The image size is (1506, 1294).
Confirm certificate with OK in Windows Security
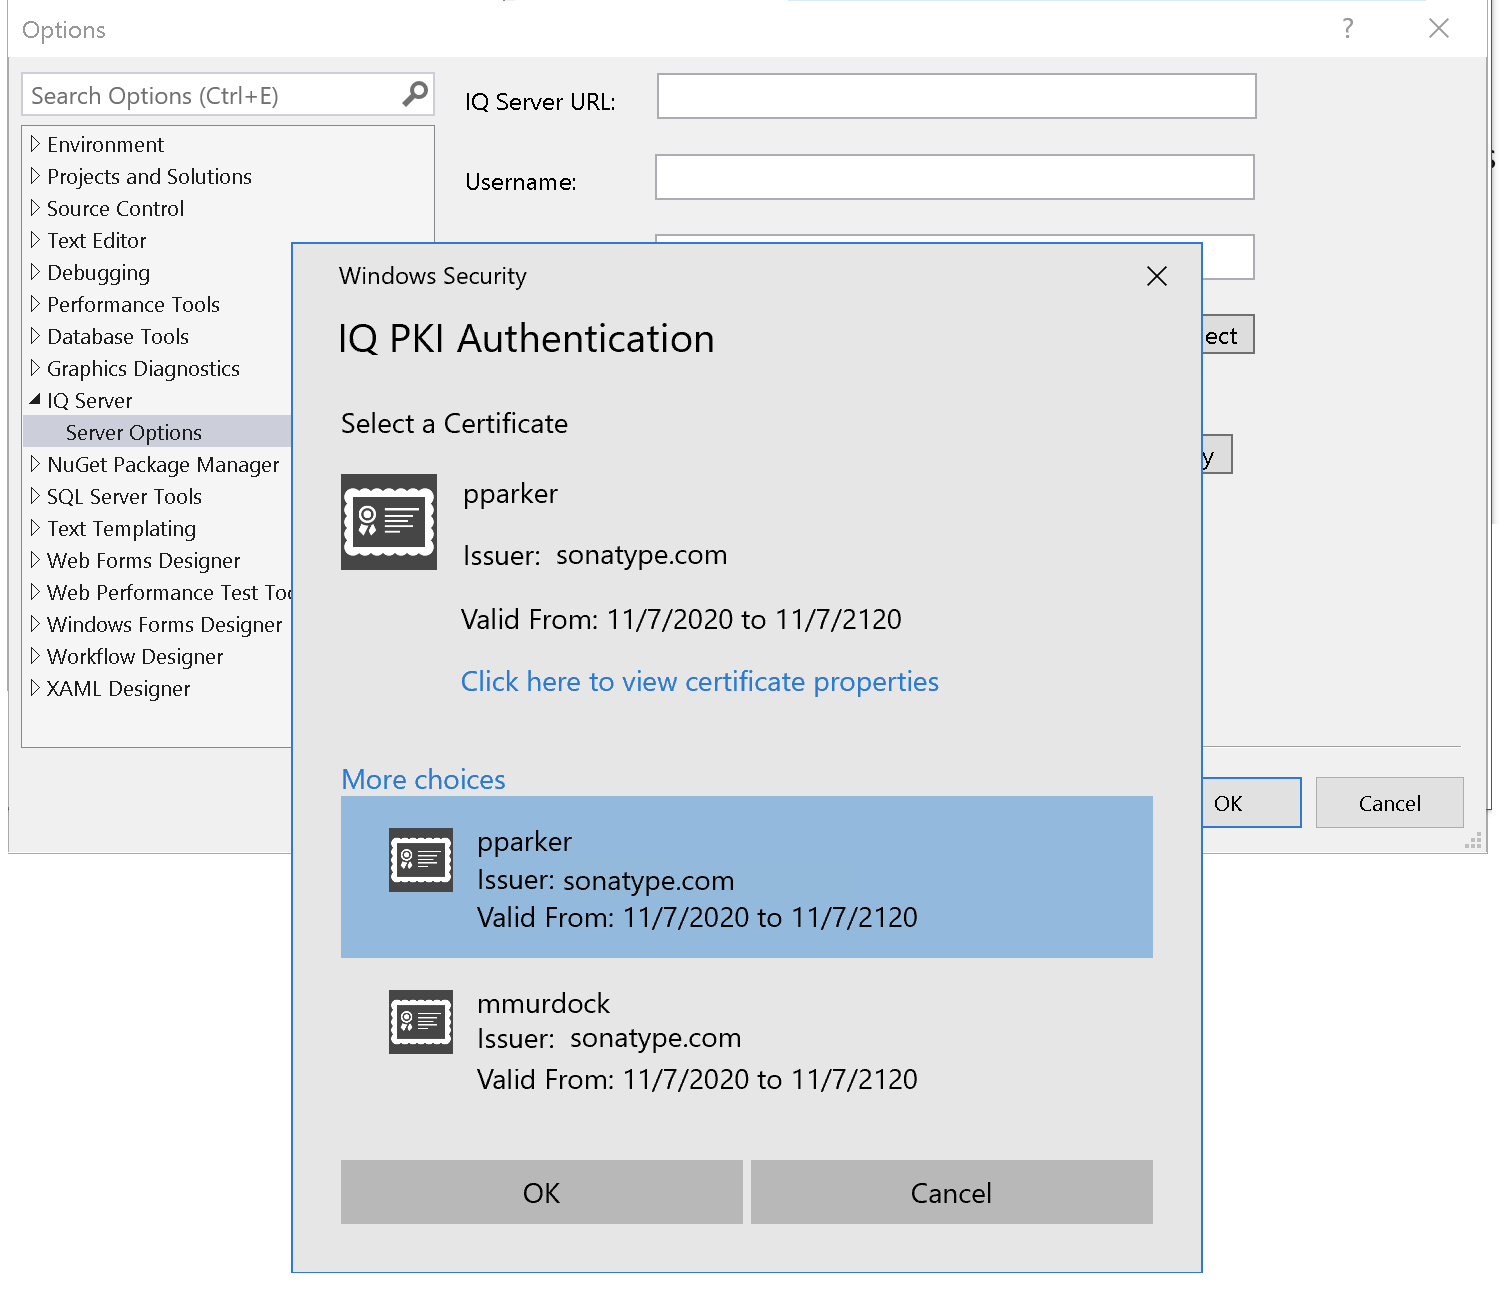pos(542,1192)
